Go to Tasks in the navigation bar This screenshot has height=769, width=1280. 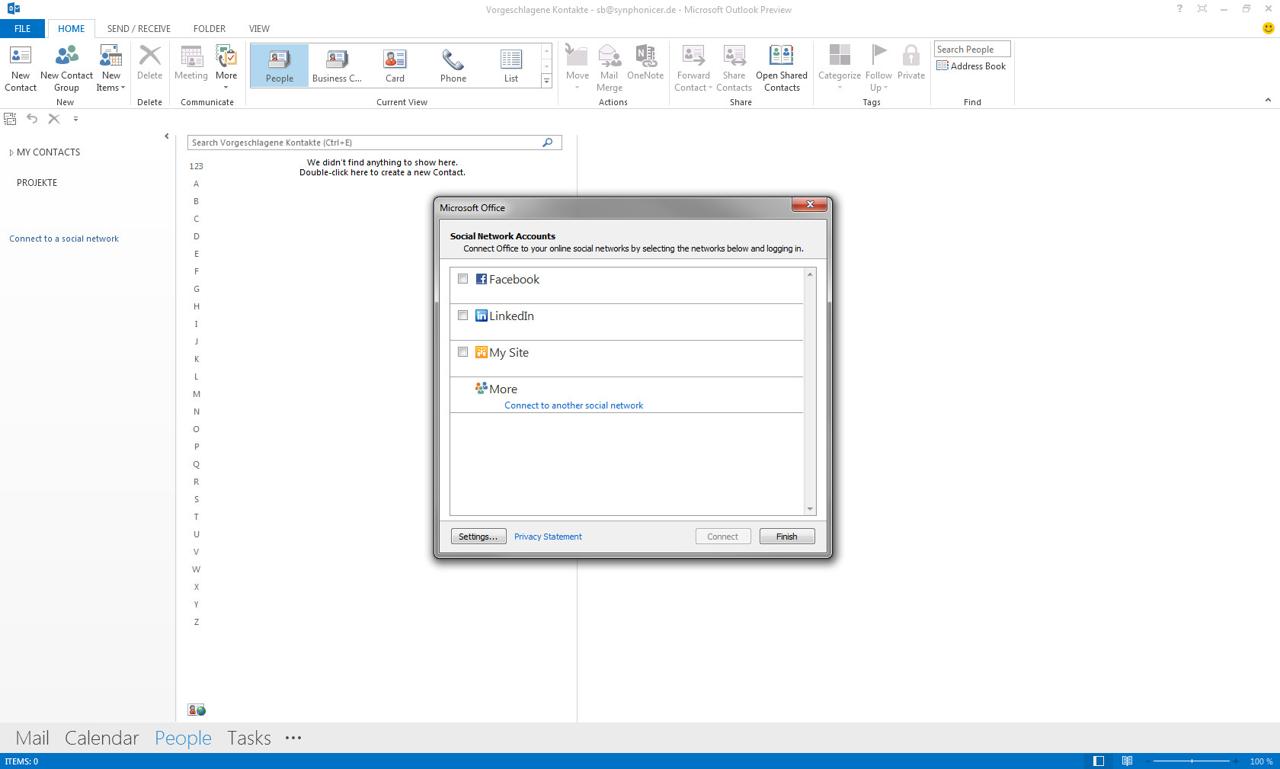pos(249,738)
